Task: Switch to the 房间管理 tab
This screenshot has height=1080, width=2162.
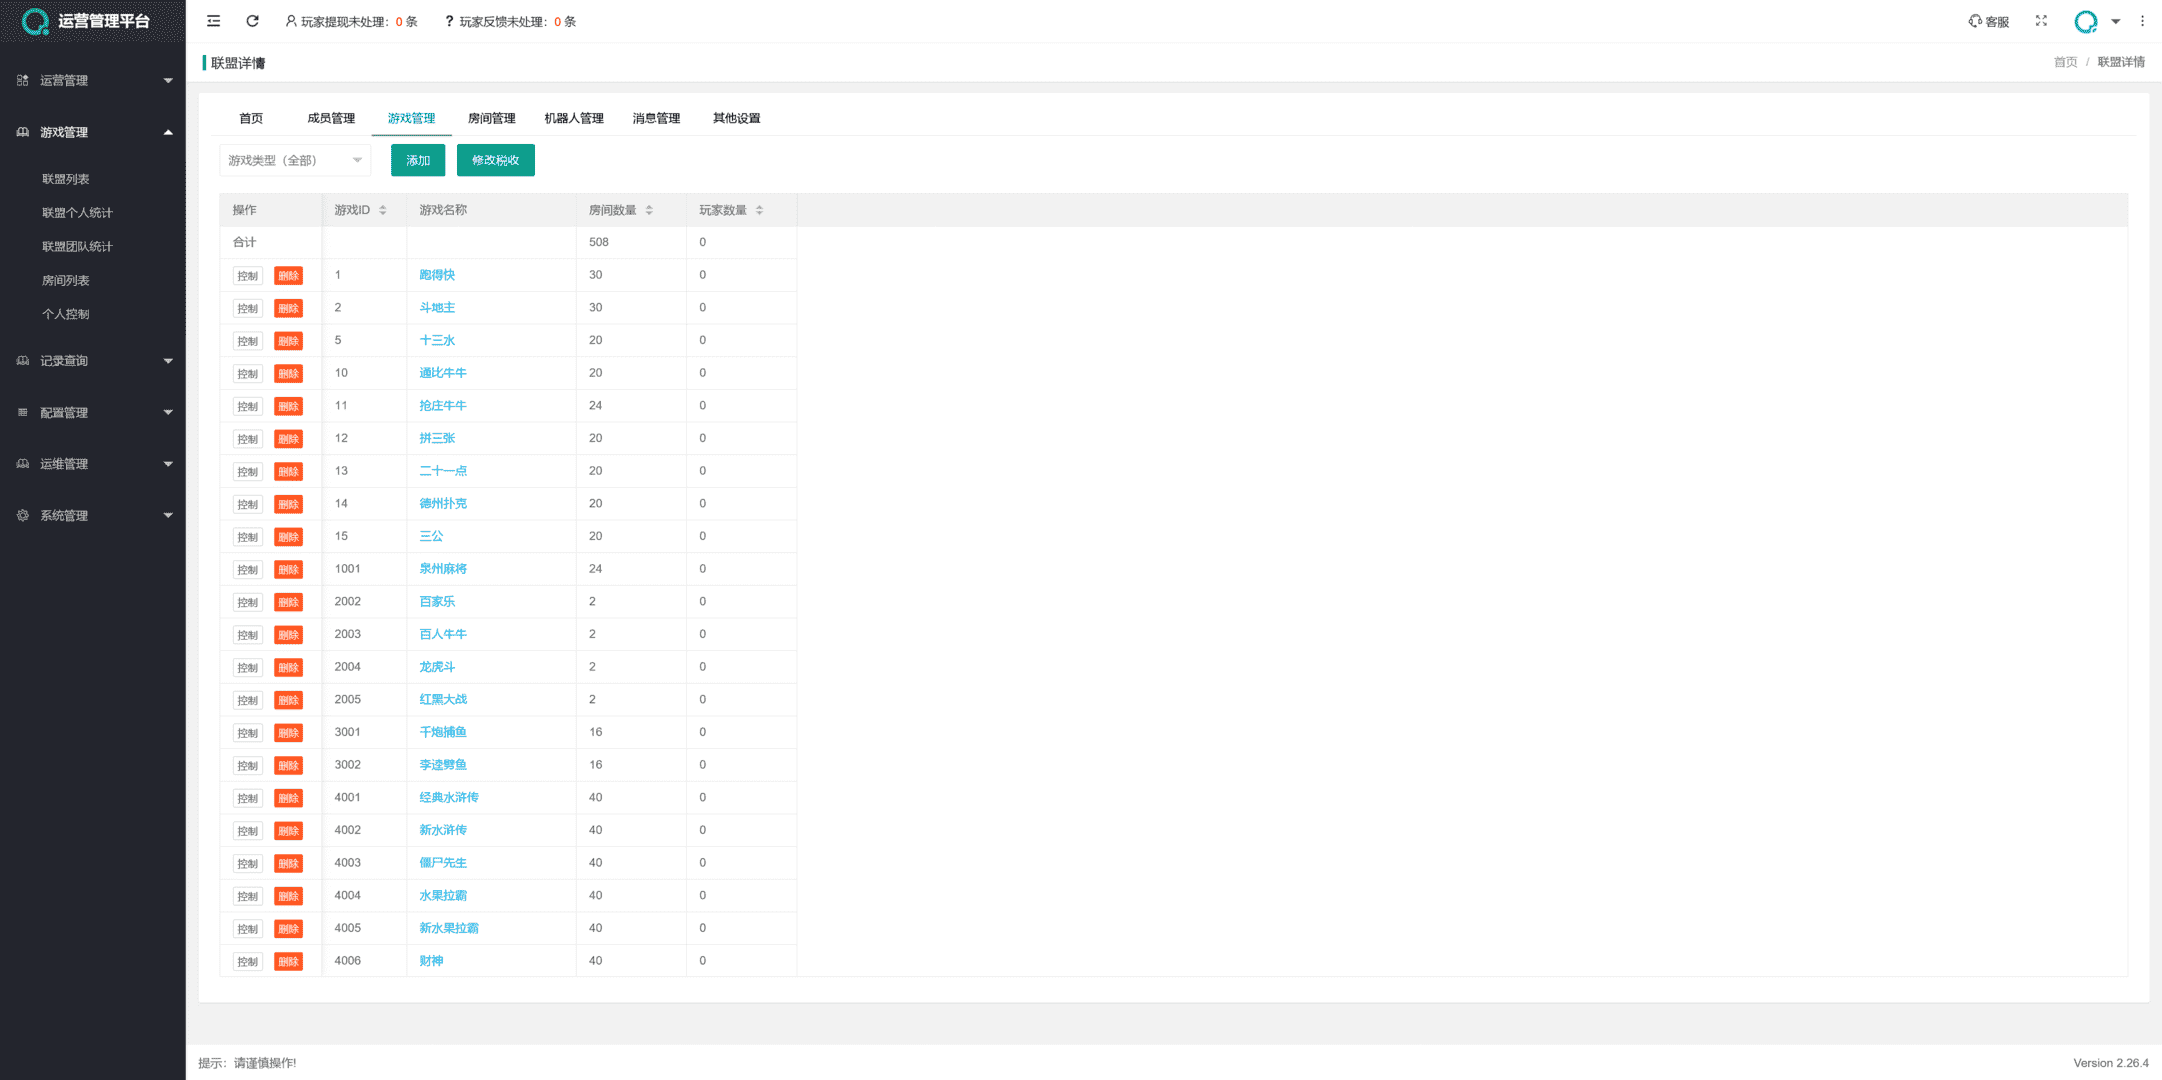Action: (491, 118)
